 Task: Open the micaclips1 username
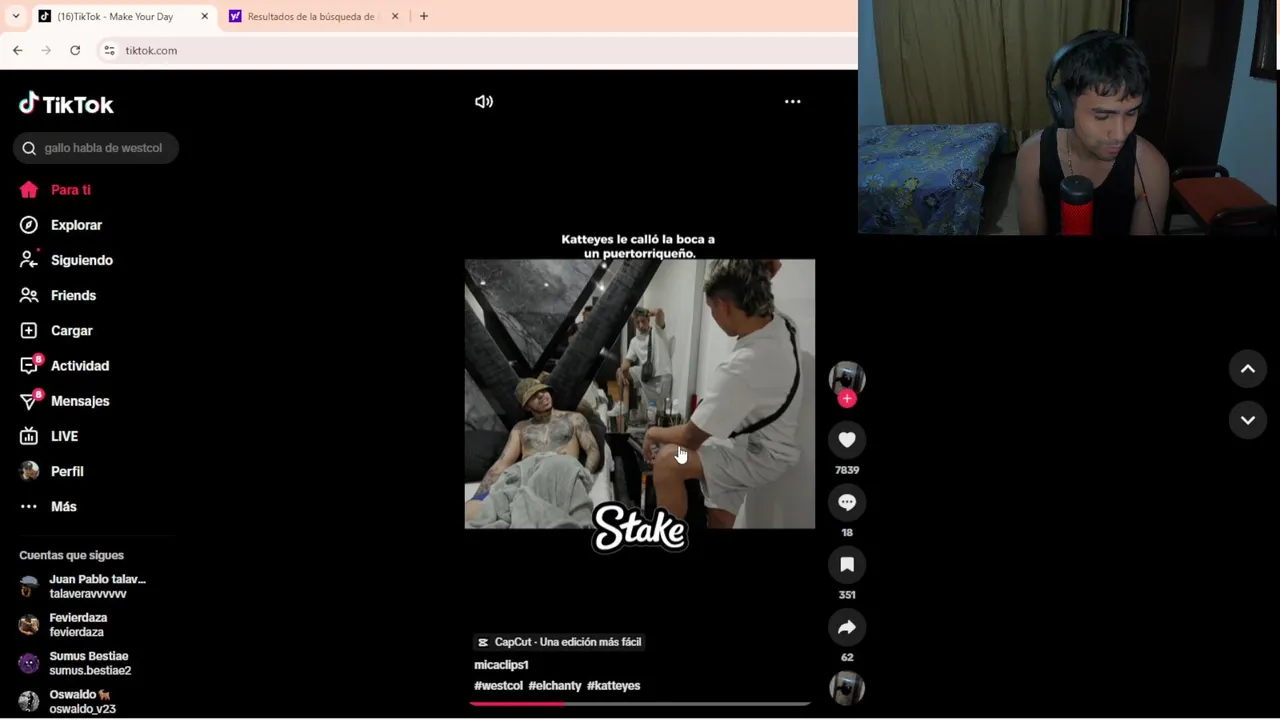pyautogui.click(x=501, y=665)
